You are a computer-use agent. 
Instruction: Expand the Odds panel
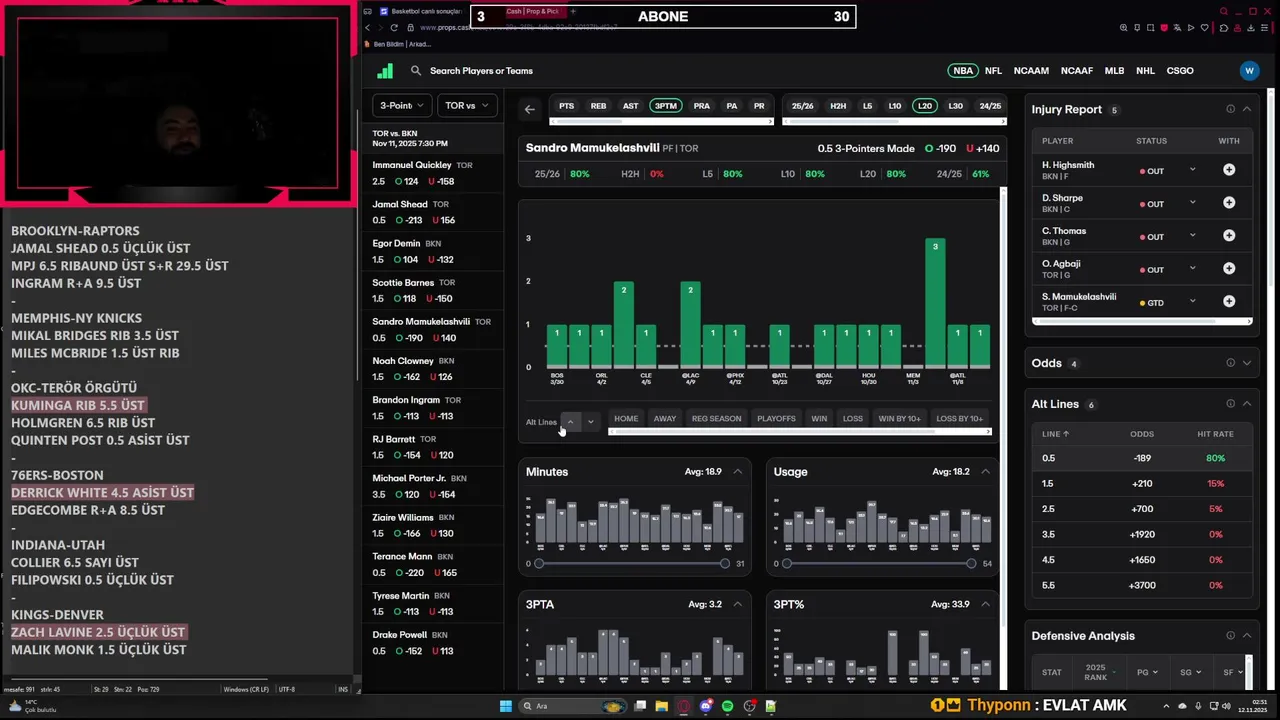[1247, 363]
